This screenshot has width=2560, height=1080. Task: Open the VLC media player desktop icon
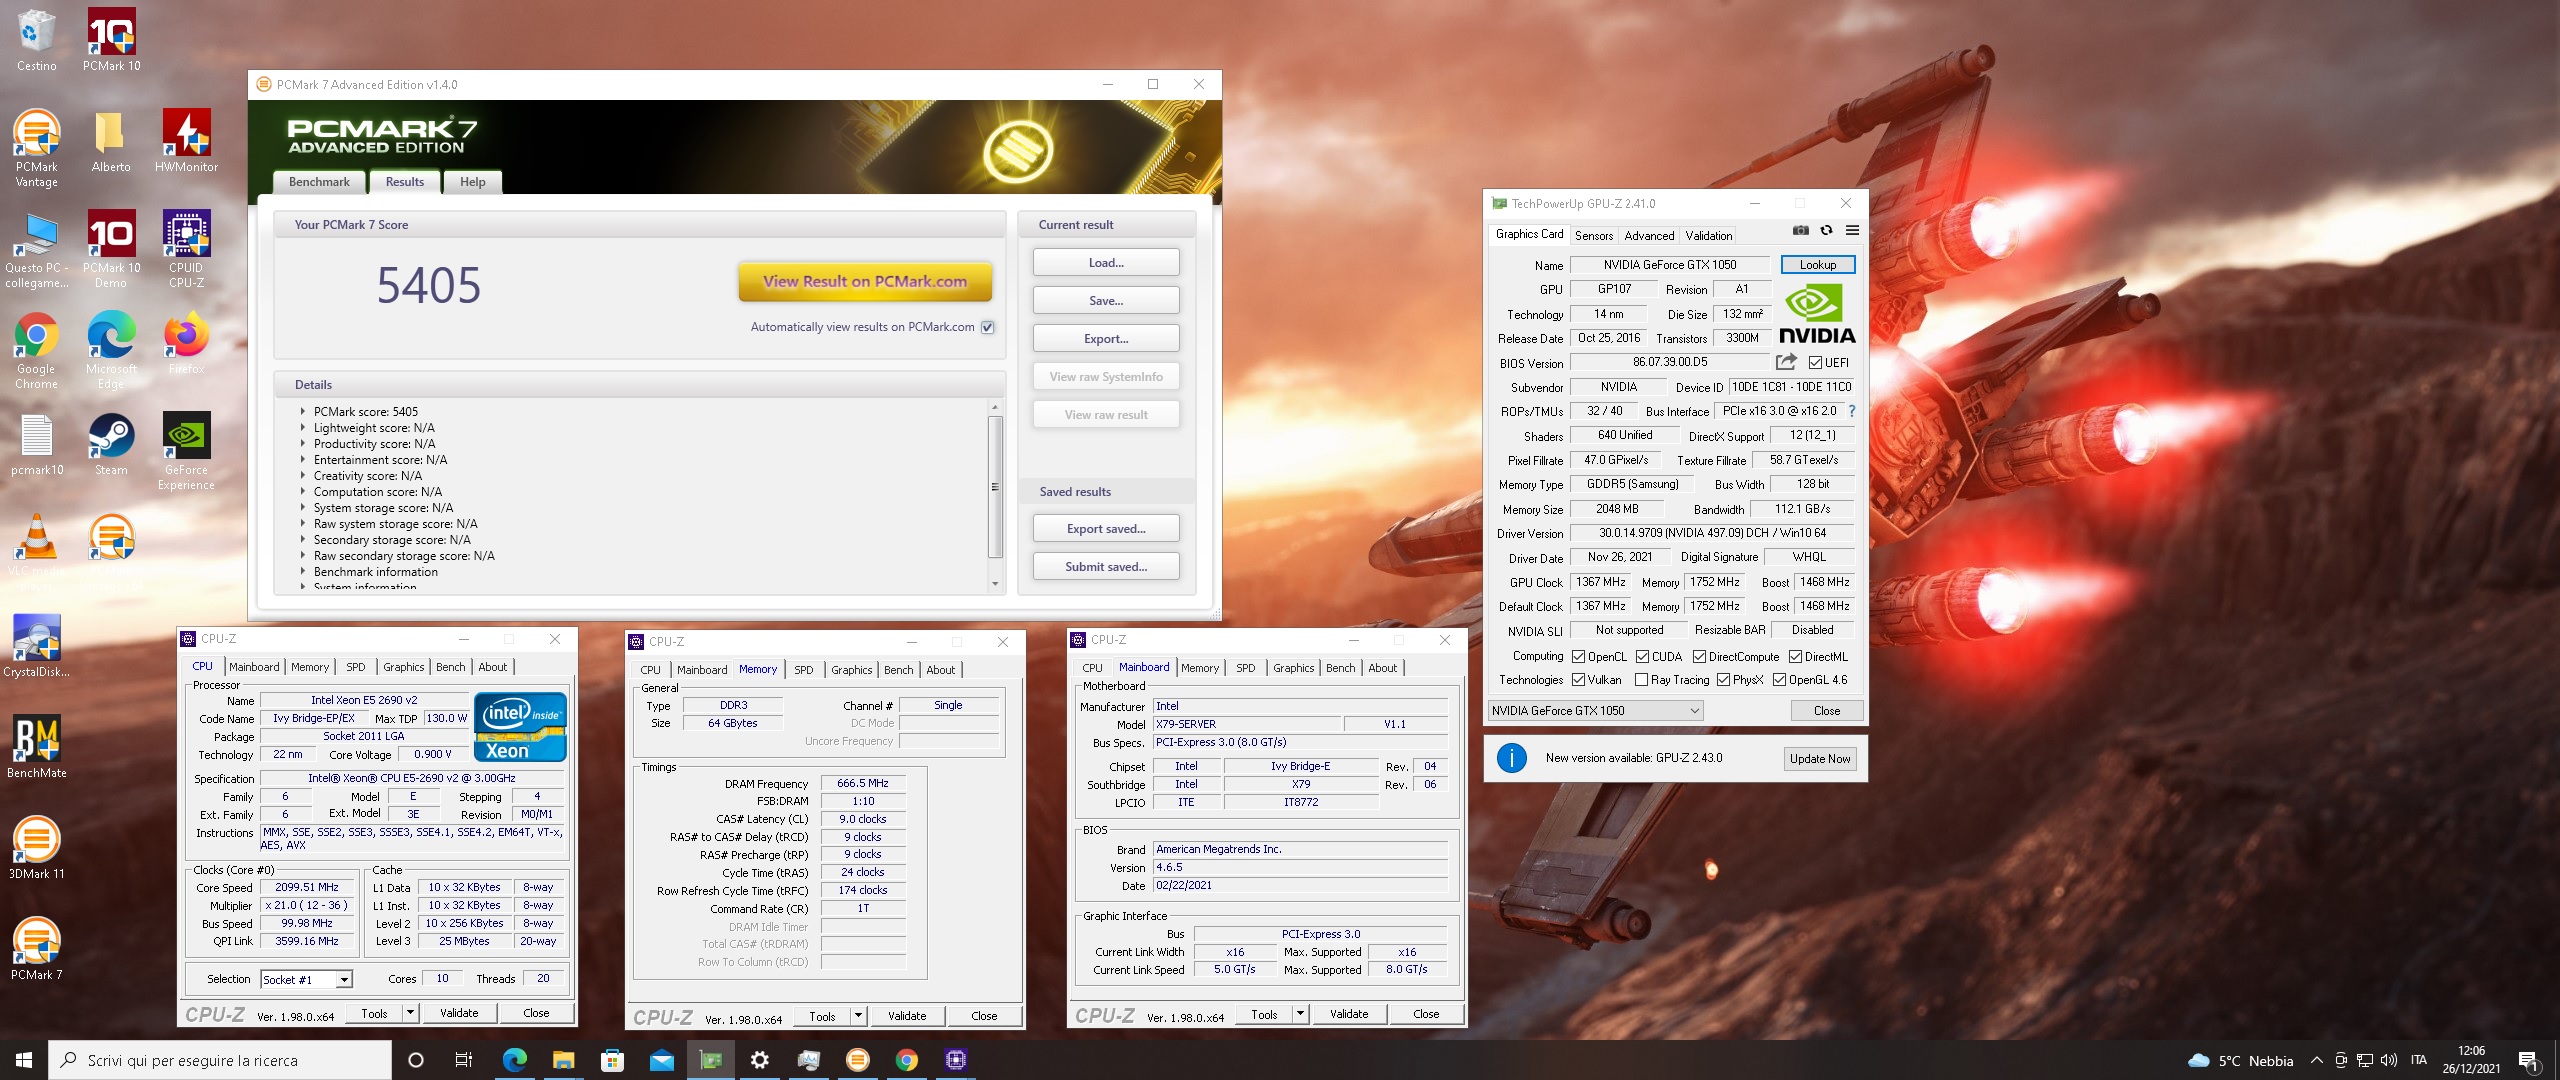tap(37, 552)
